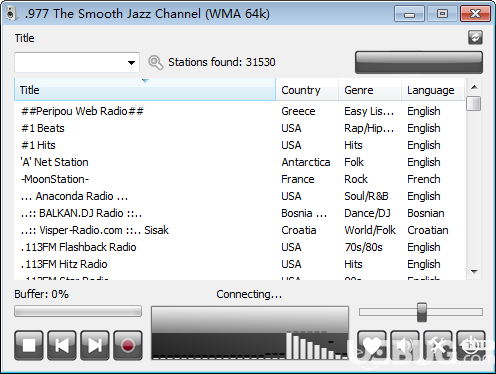The width and height of the screenshot is (496, 374).
Task: Click the World/Folk genre cell
Action: pyautogui.click(x=370, y=230)
